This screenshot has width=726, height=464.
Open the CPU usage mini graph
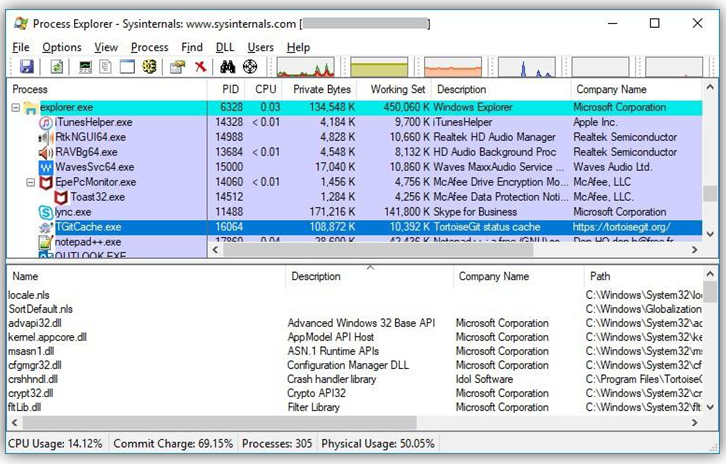[x=306, y=67]
